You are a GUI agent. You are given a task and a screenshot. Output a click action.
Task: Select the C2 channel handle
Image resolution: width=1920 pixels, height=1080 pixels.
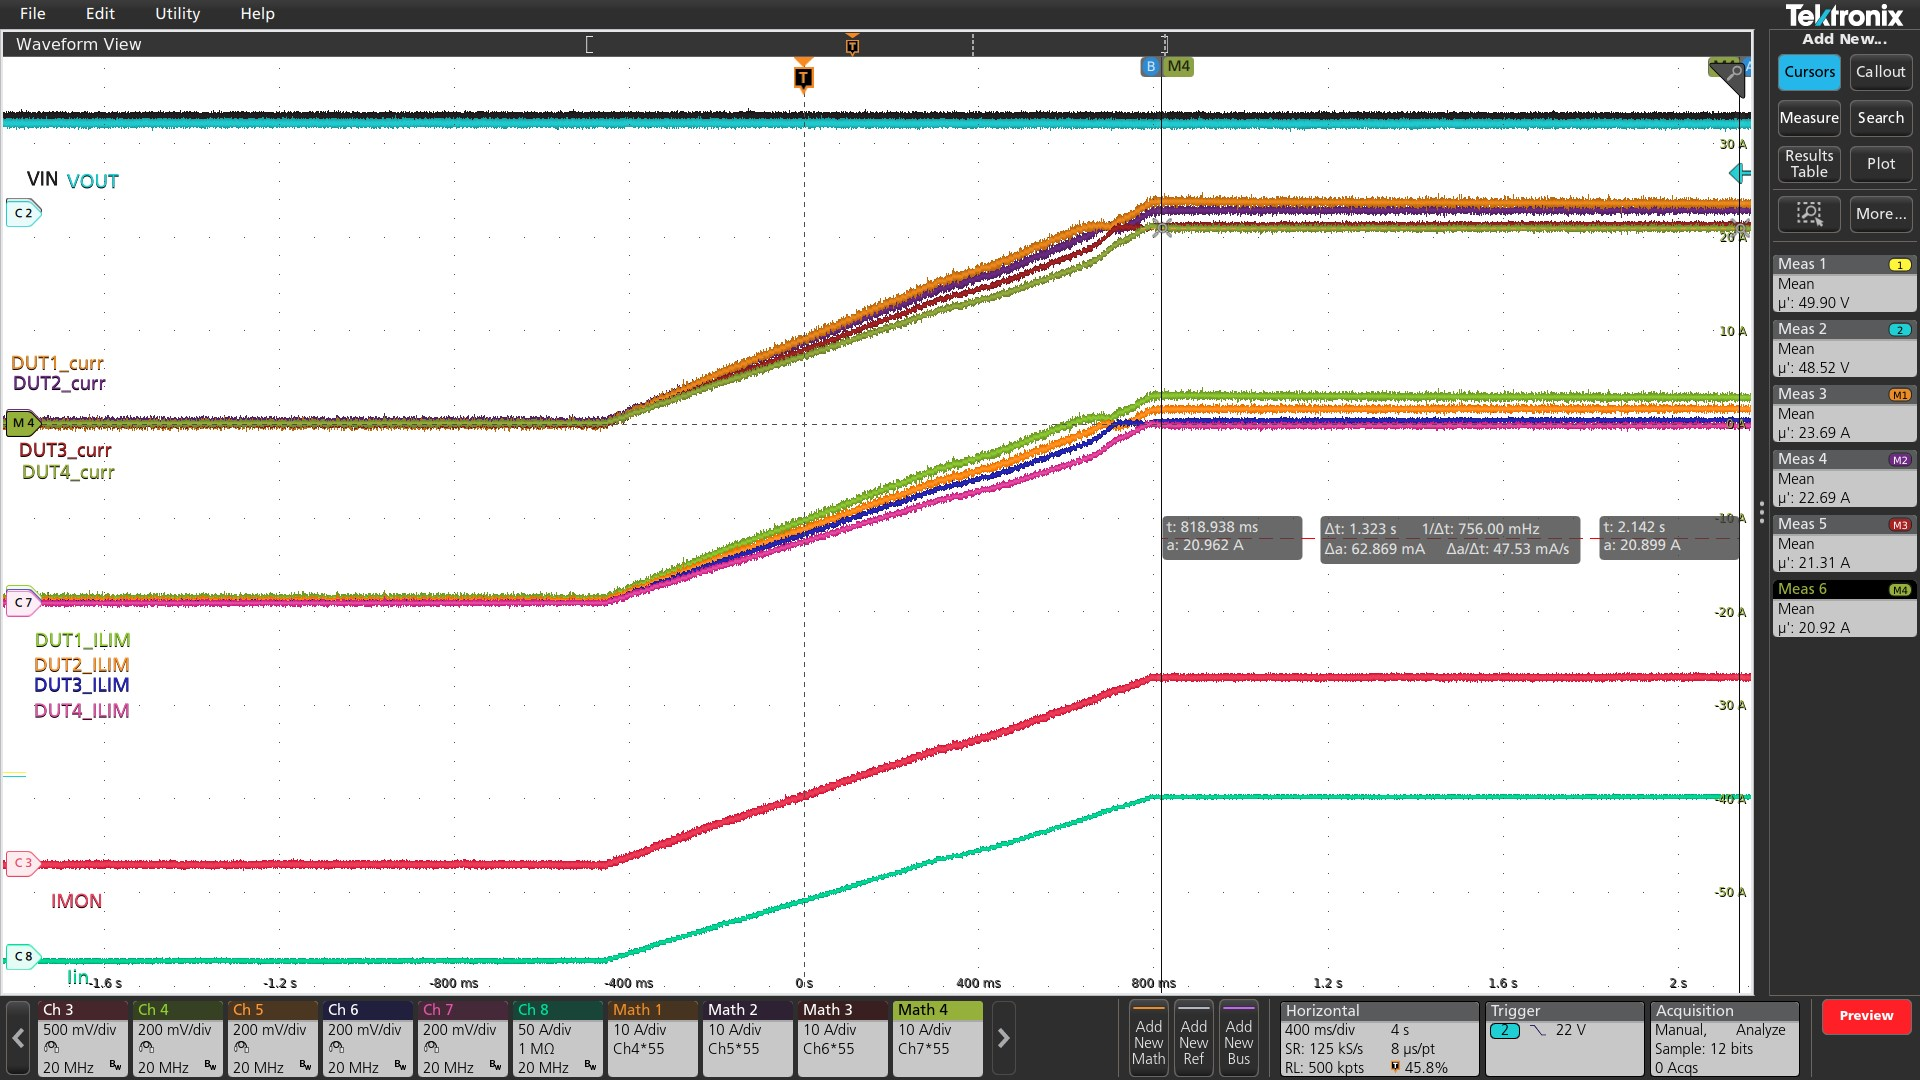point(23,213)
